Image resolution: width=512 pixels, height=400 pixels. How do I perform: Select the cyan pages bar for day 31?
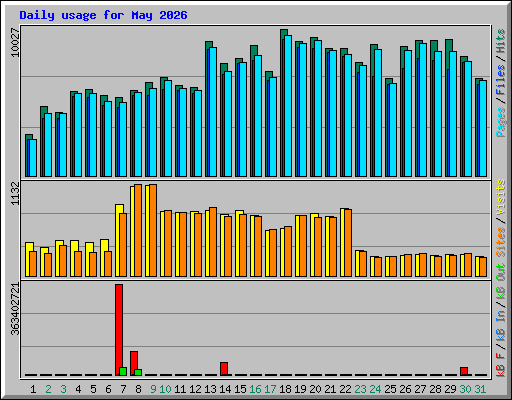(483, 129)
